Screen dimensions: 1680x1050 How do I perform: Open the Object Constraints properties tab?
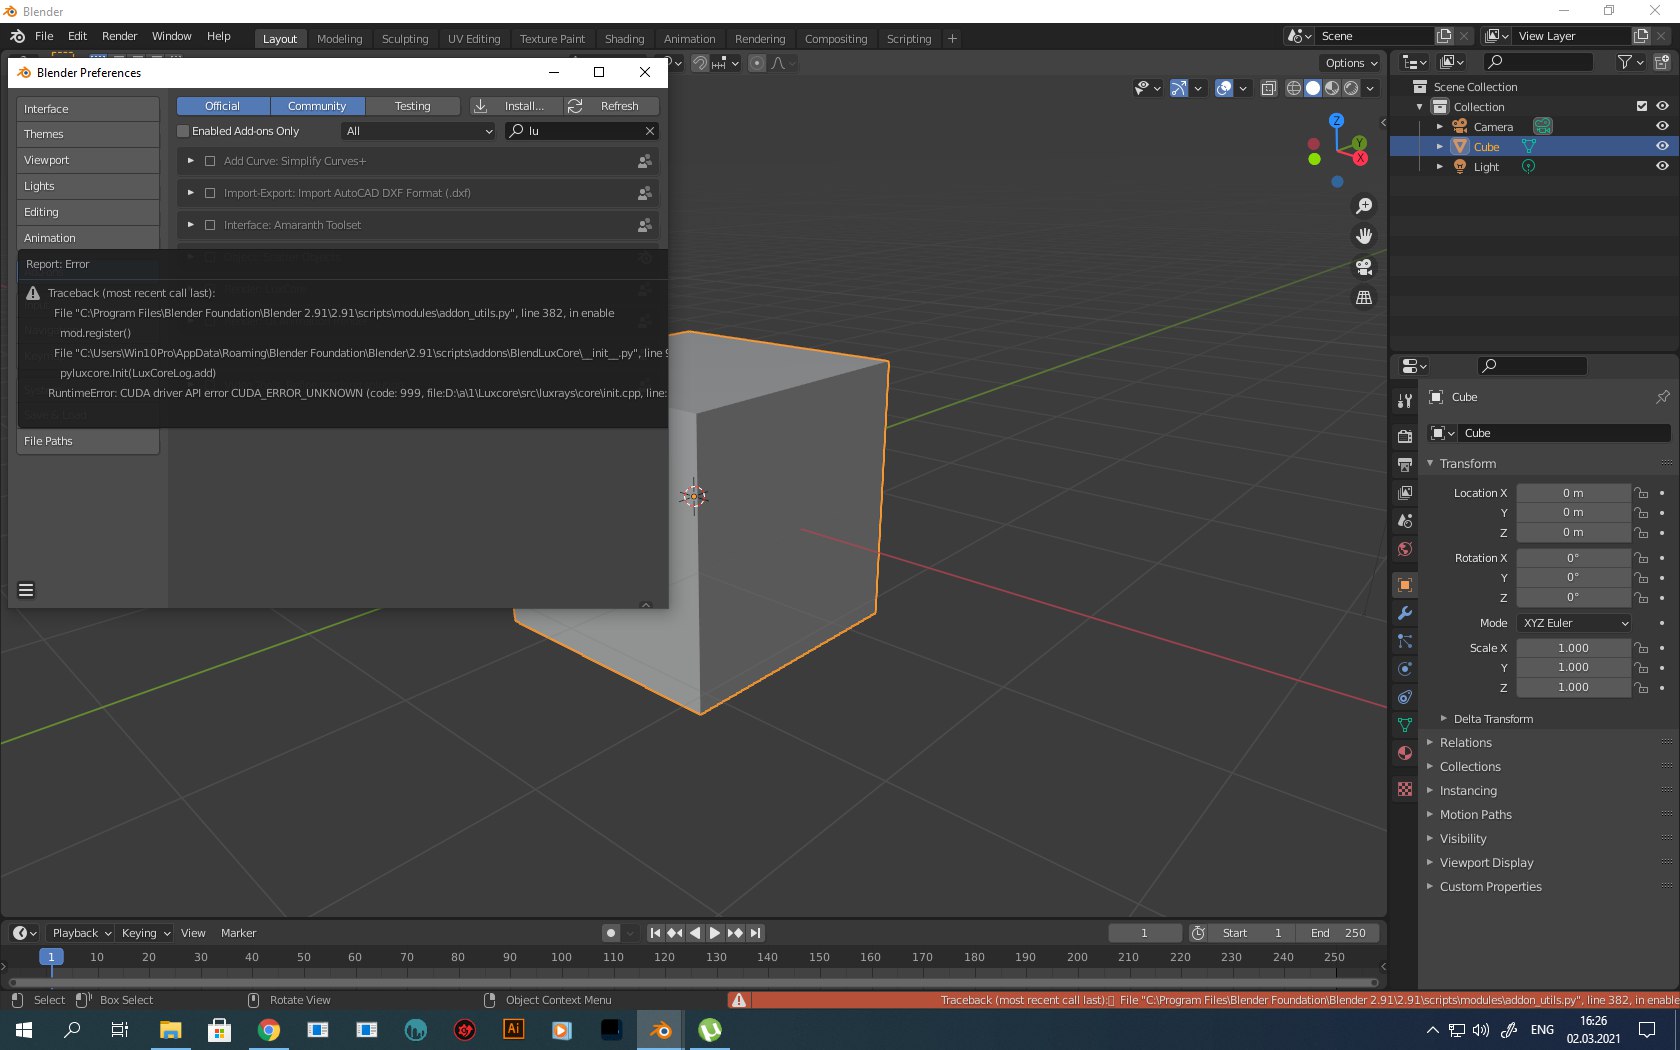tap(1405, 697)
